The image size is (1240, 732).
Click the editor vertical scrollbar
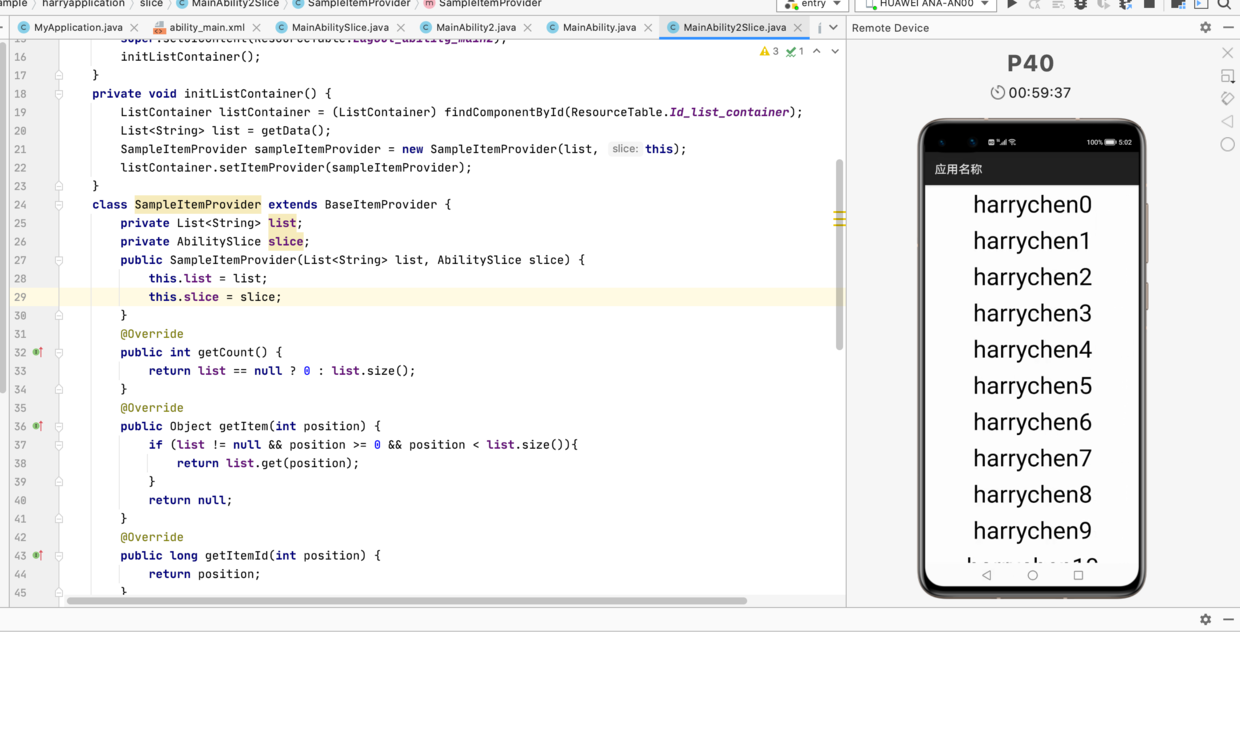pos(839,254)
